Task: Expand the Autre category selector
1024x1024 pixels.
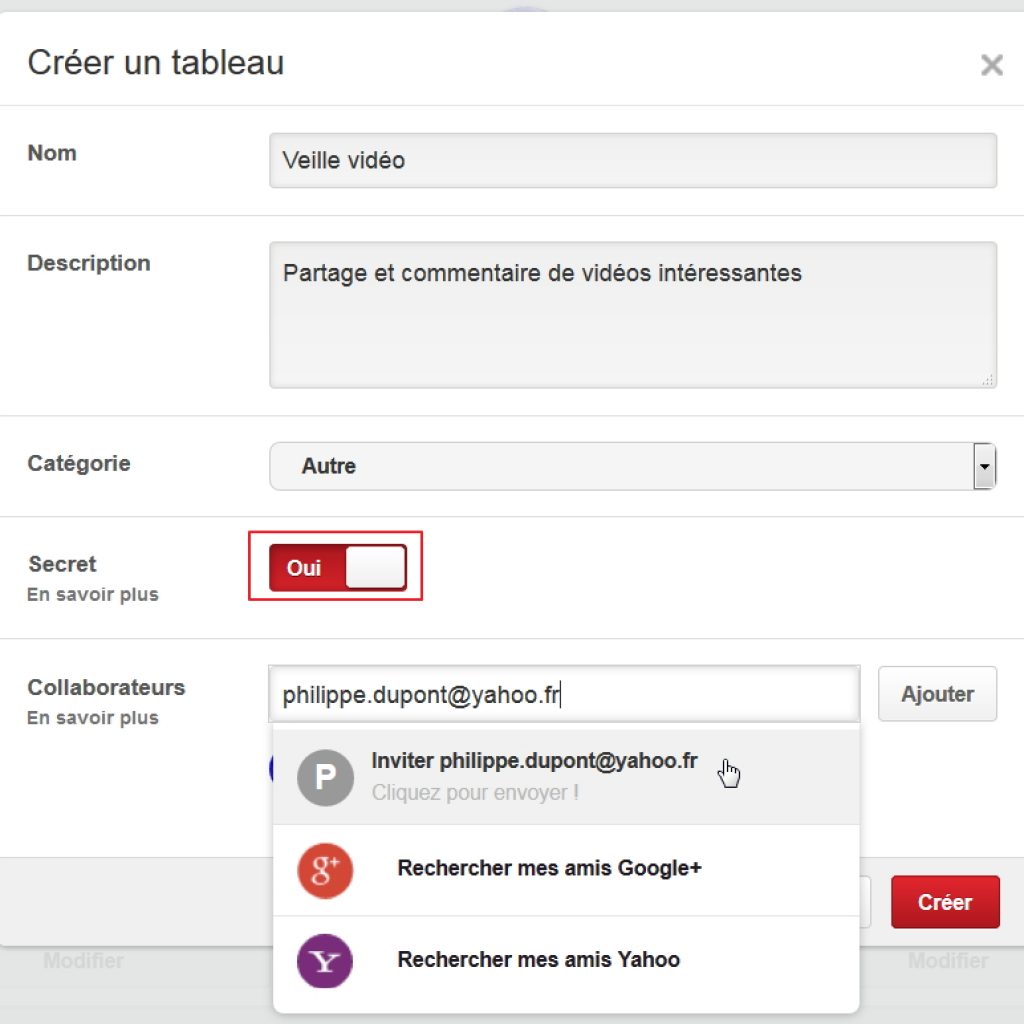Action: [x=632, y=466]
